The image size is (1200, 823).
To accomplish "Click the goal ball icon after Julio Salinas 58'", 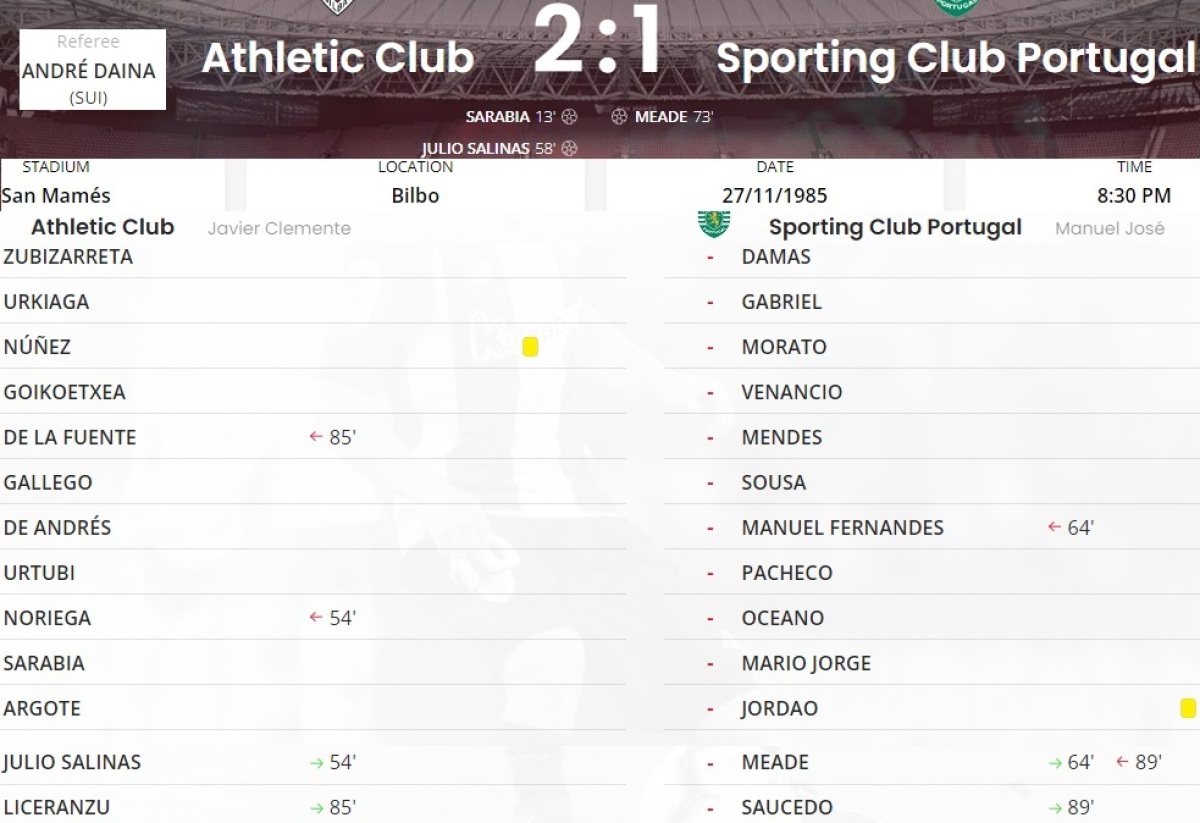I will [x=569, y=148].
